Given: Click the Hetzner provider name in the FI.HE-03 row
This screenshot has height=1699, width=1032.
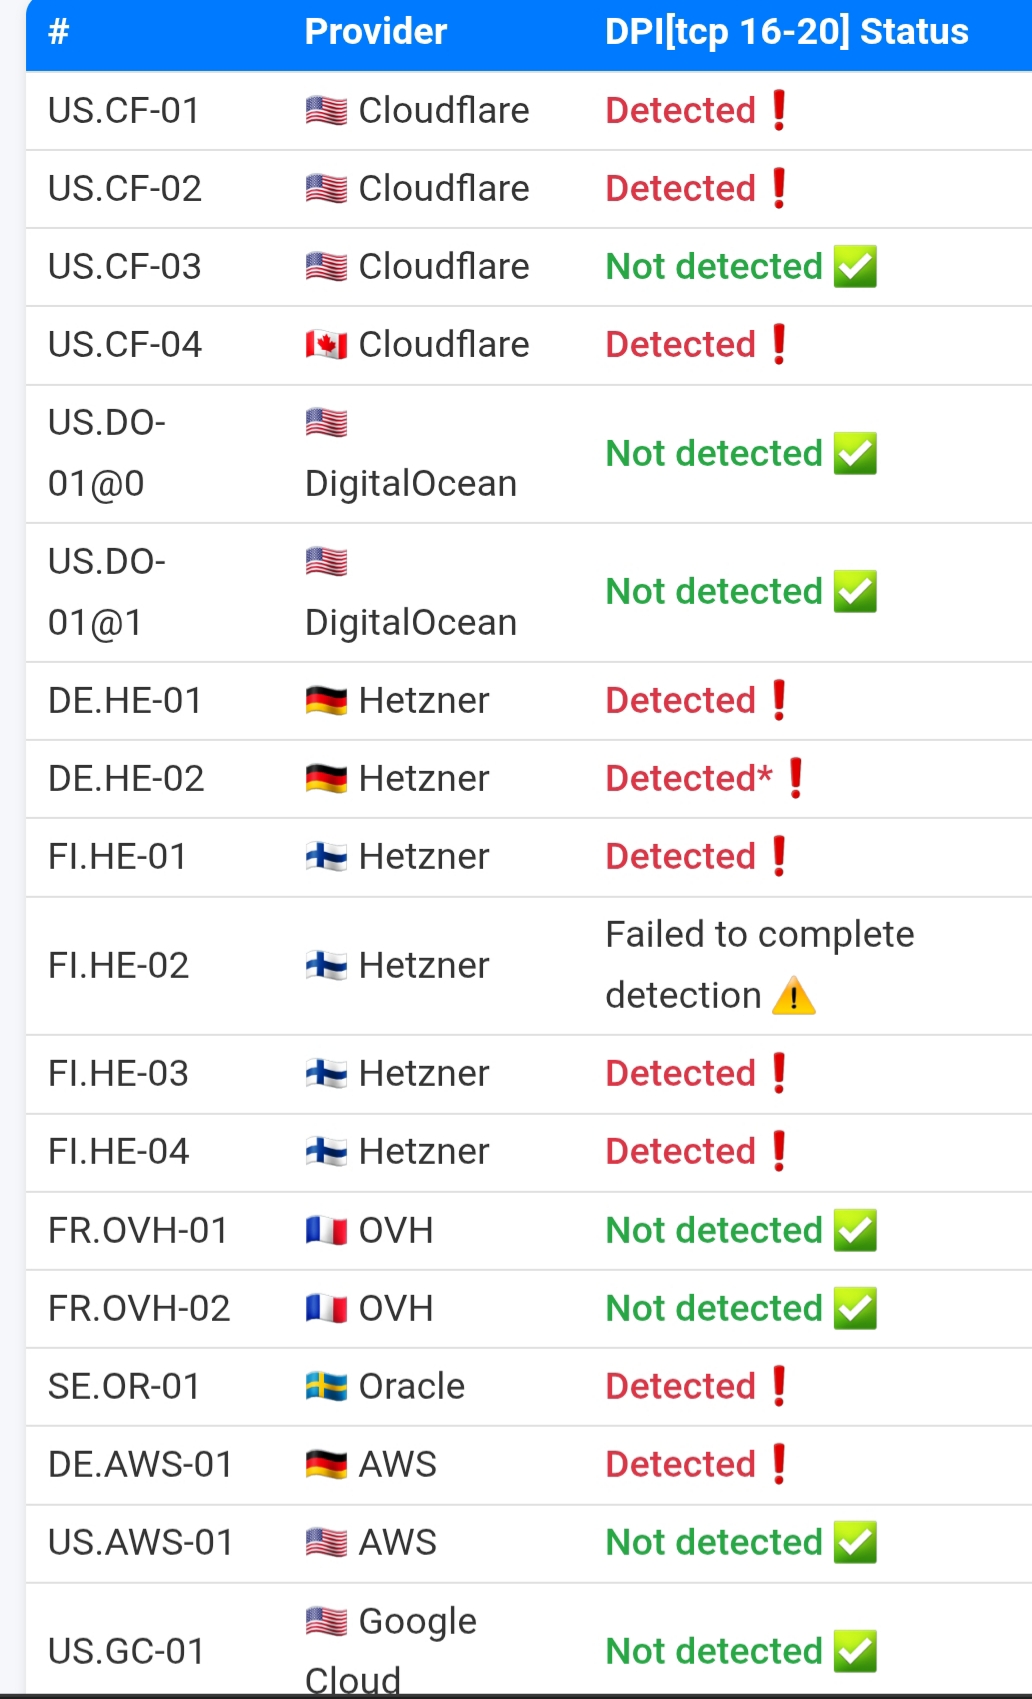Looking at the screenshot, I should (424, 1074).
